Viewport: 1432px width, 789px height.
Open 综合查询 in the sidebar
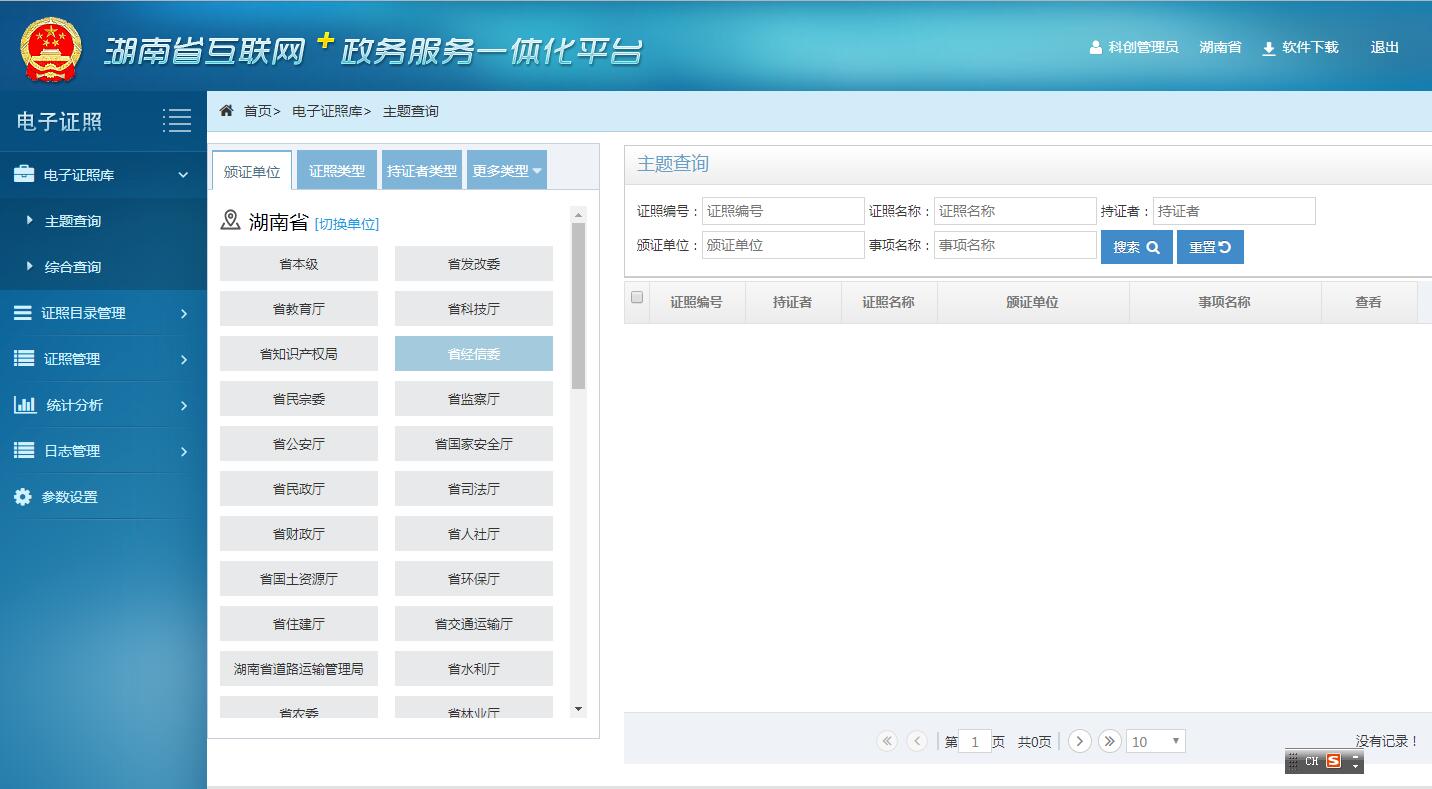73,267
